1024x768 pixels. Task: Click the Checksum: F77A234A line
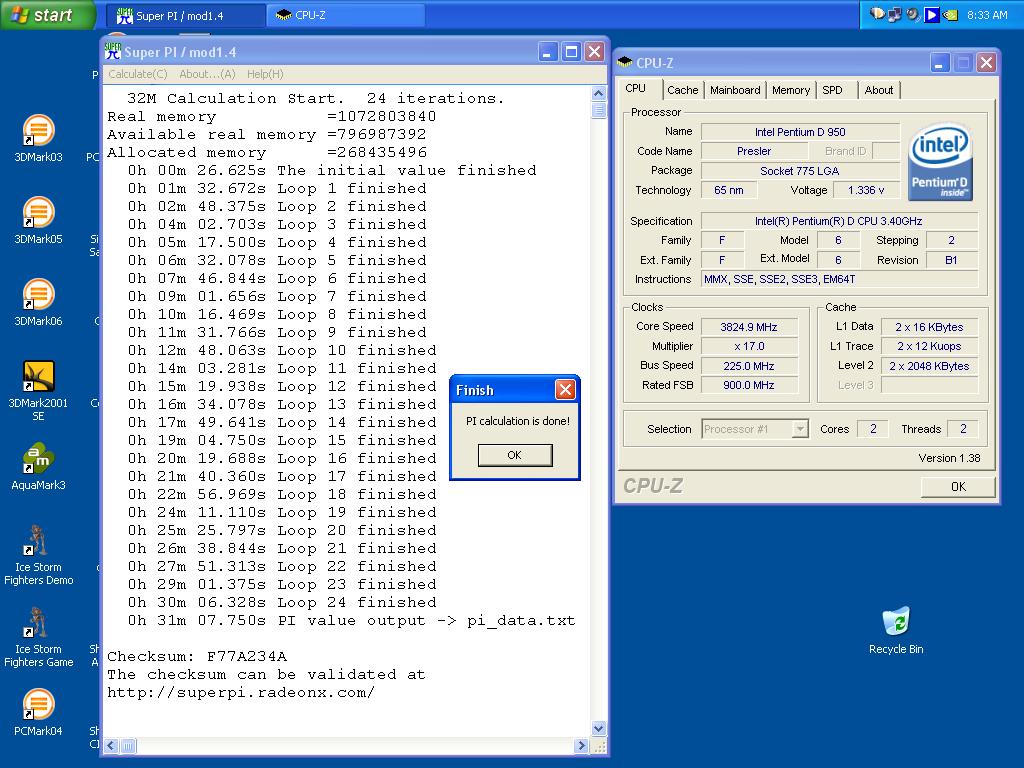[x=197, y=656]
